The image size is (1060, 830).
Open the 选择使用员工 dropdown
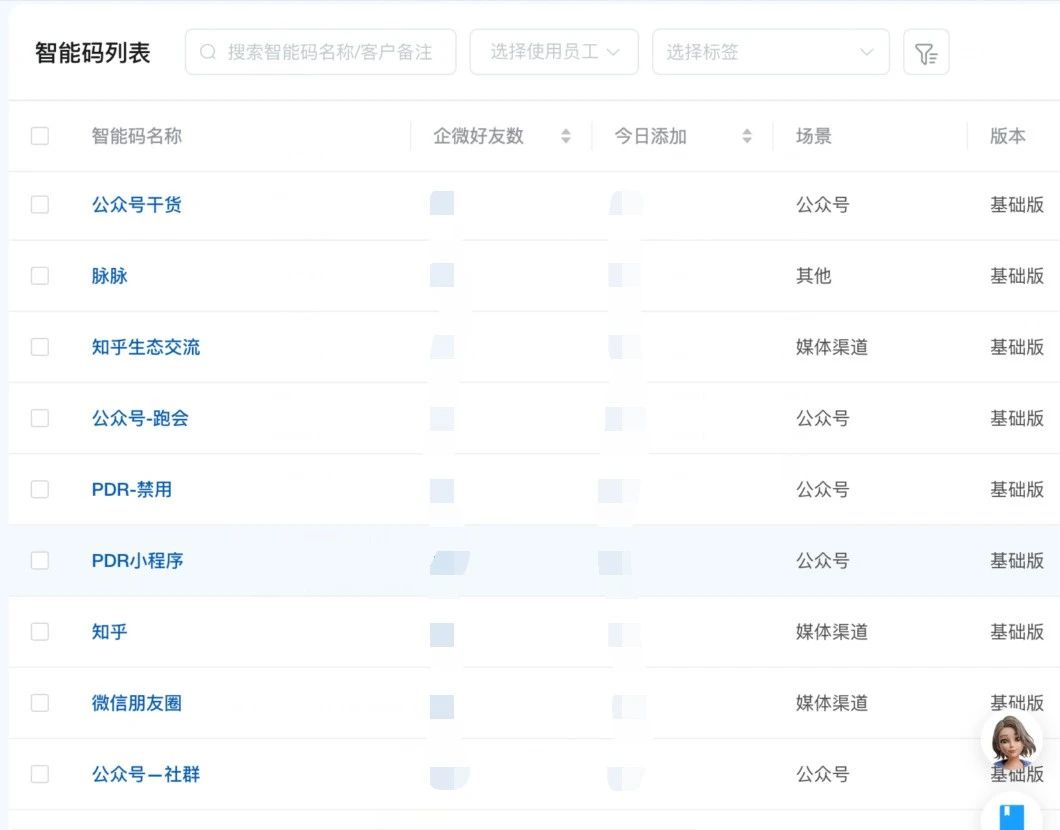[x=554, y=52]
